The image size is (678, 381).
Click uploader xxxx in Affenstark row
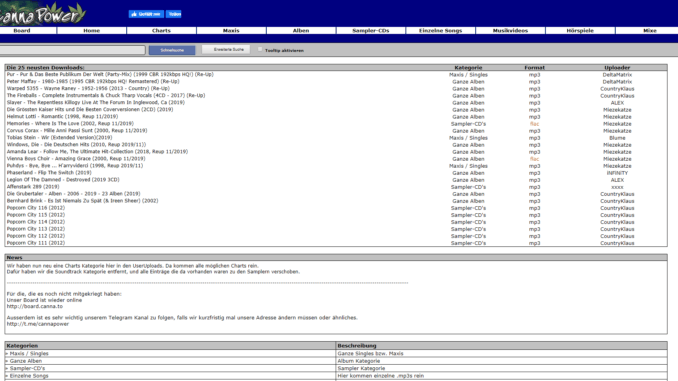(617, 187)
